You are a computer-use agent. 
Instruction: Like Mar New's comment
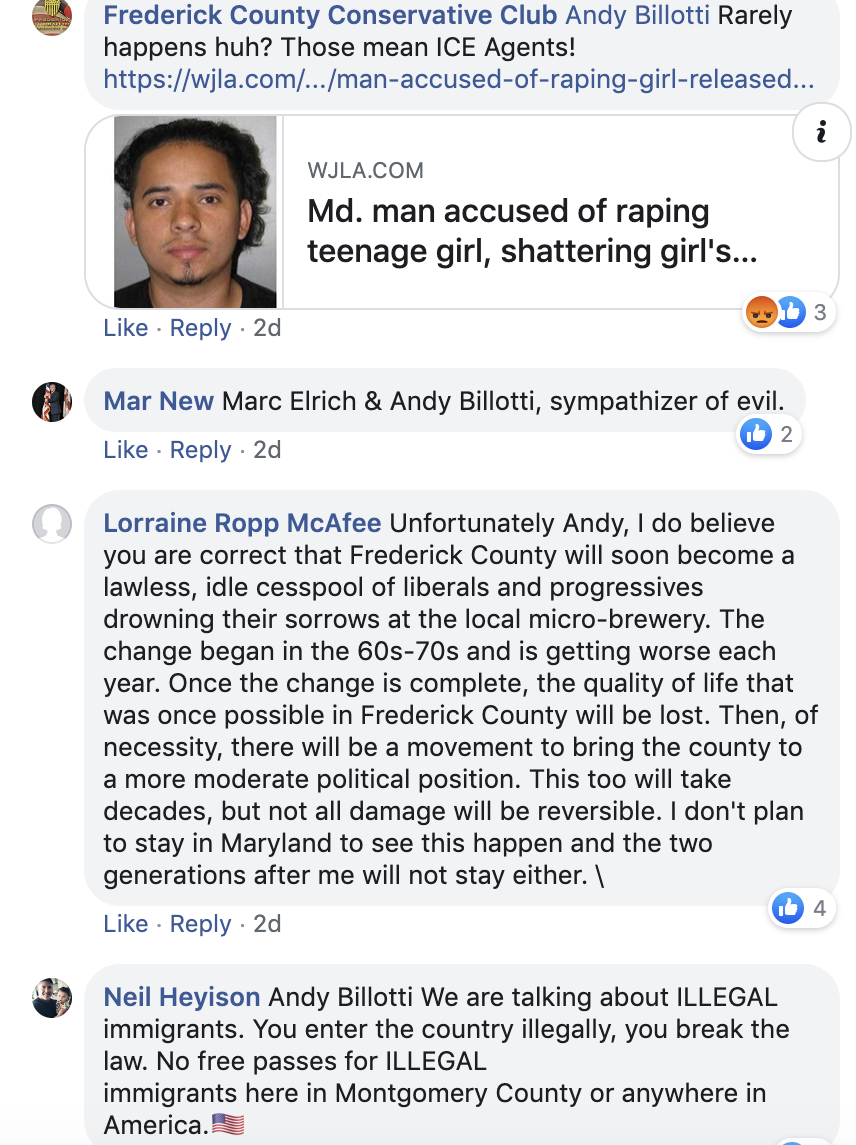pyautogui.click(x=126, y=450)
